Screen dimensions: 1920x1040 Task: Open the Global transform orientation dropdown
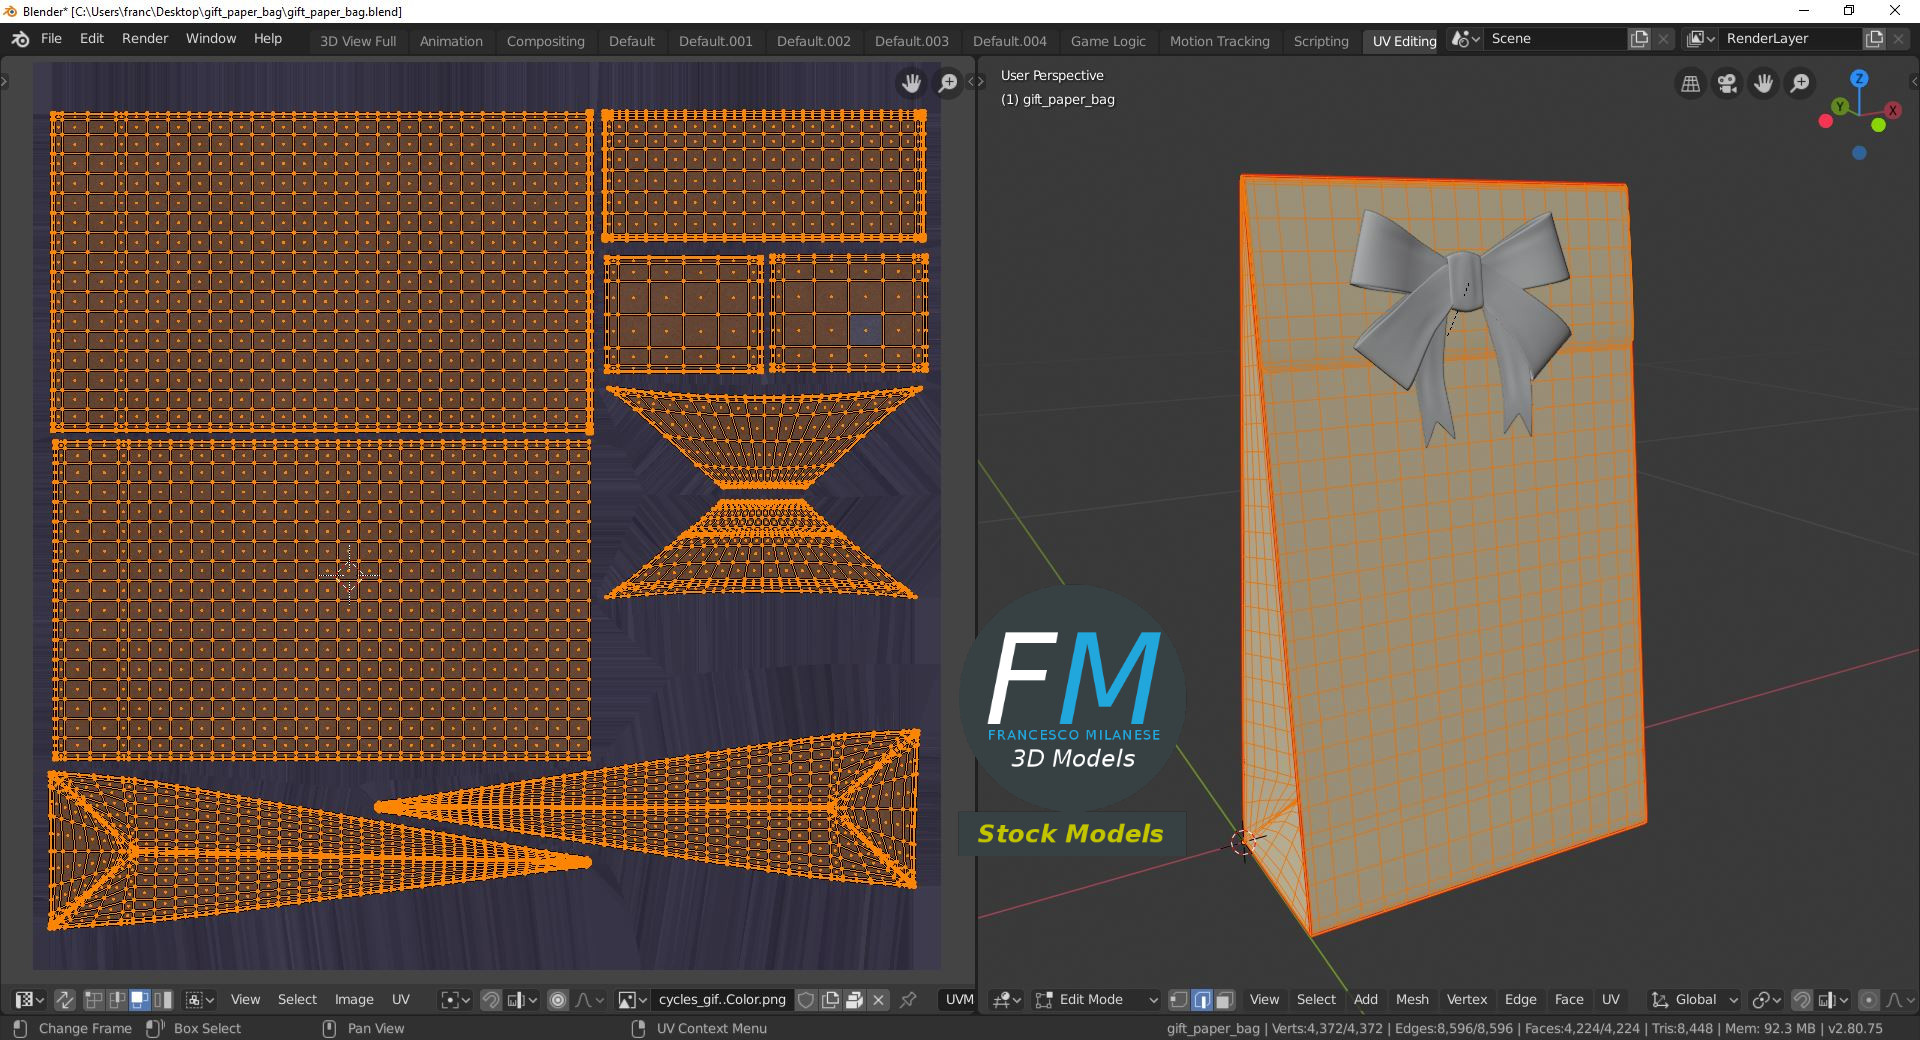point(1695,1000)
